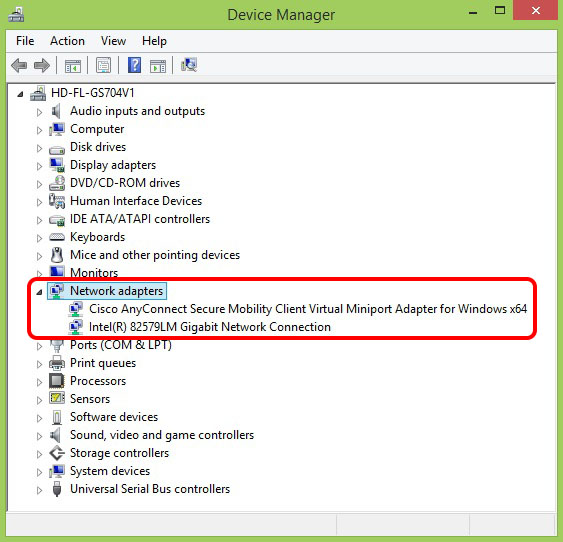This screenshot has width=563, height=542.
Task: Click the Forward arrow toolbar icon
Action: pos(42,66)
